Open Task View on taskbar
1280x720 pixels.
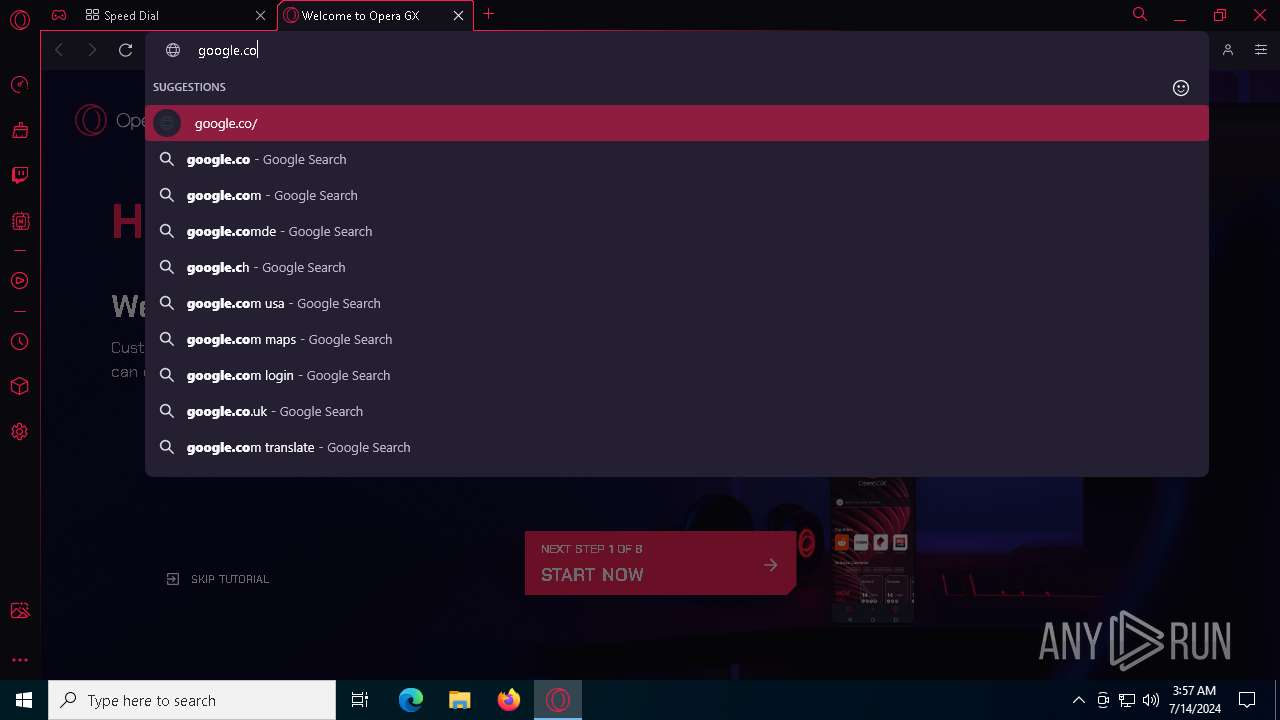[360, 700]
